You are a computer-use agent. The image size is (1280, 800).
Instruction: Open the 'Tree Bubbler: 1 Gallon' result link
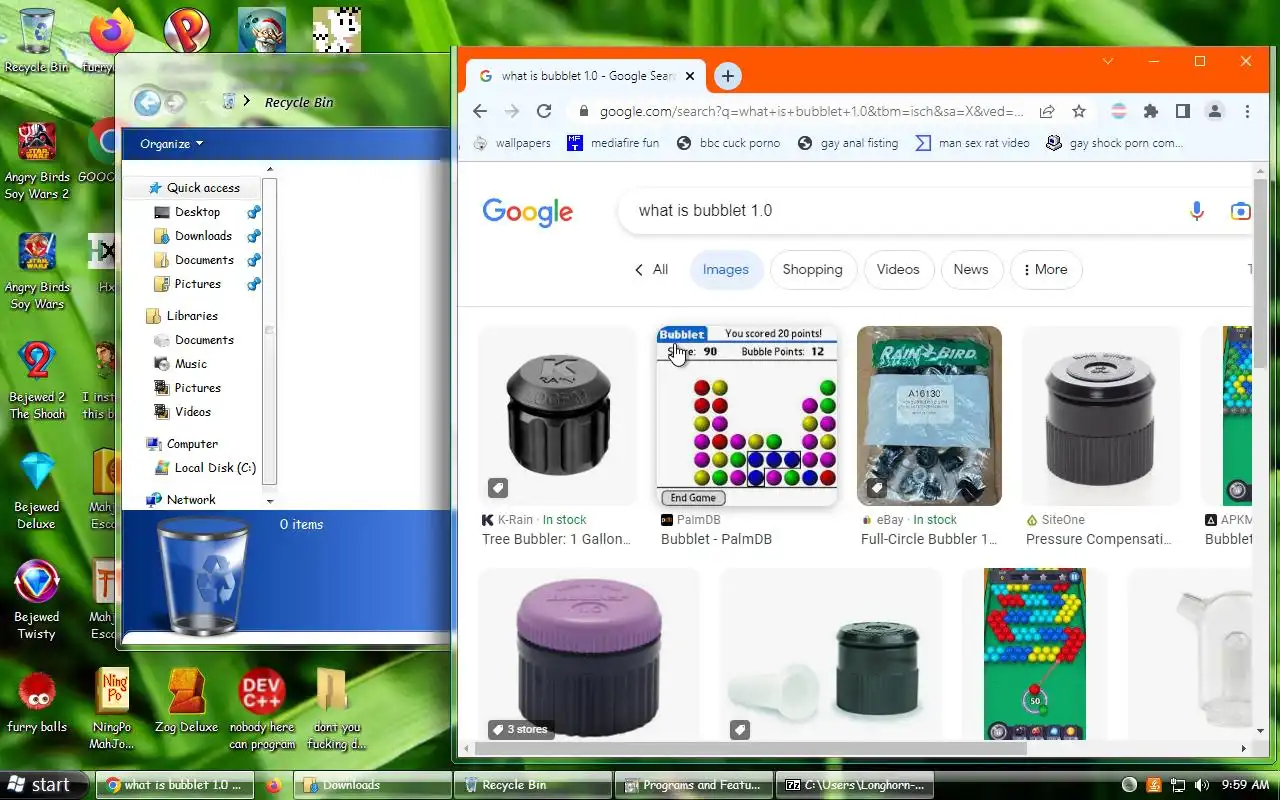click(556, 539)
